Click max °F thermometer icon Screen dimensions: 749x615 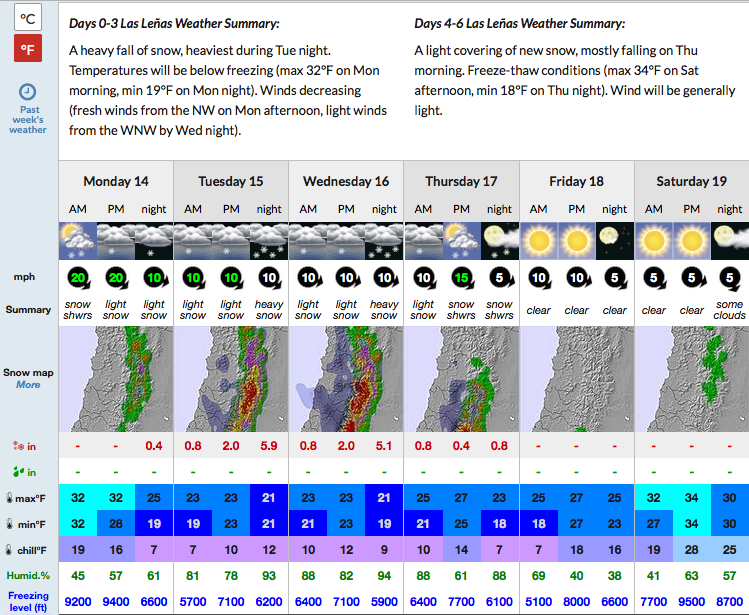pos(9,498)
